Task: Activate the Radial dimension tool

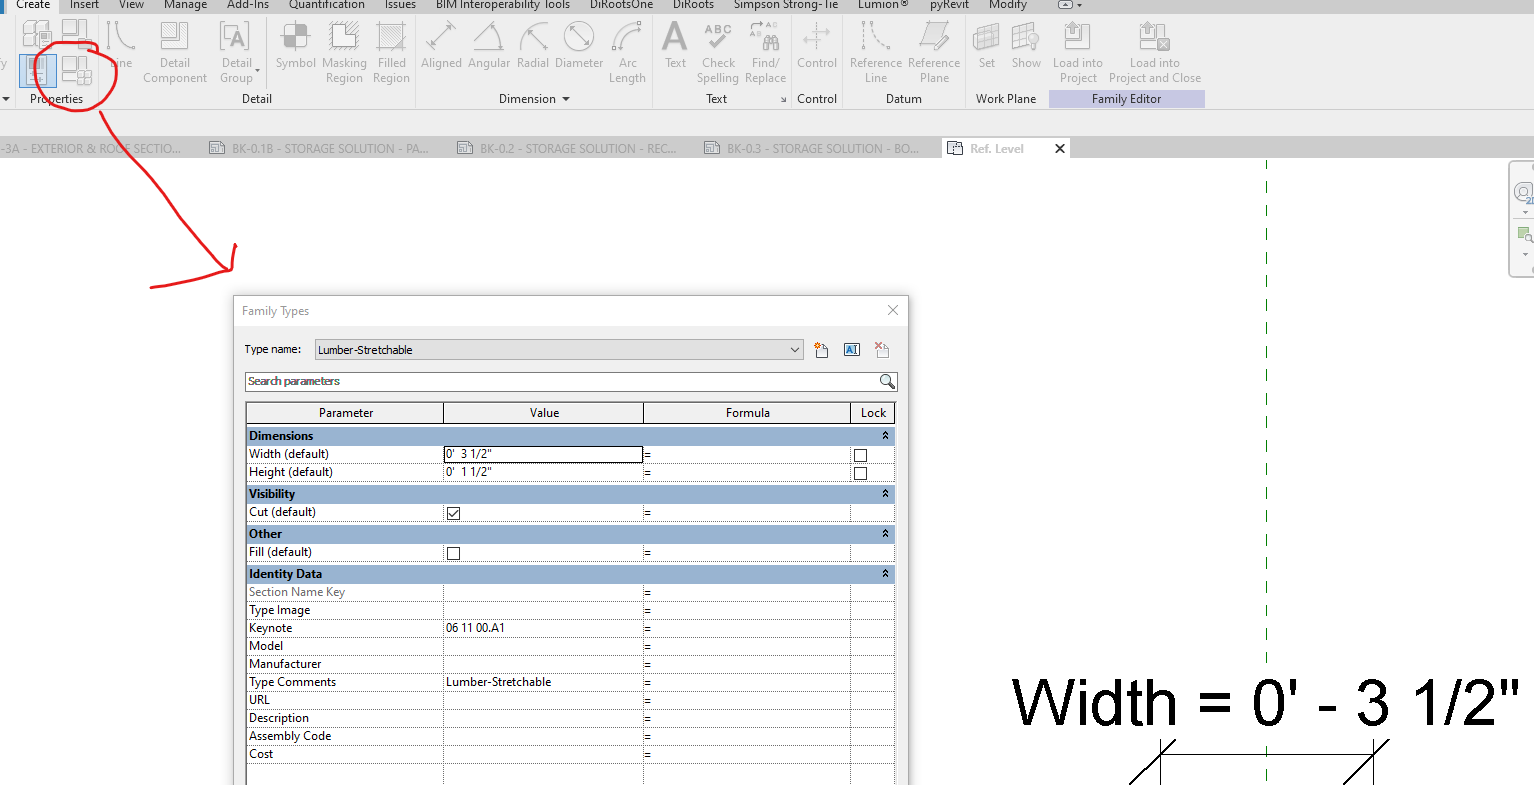Action: click(x=533, y=52)
